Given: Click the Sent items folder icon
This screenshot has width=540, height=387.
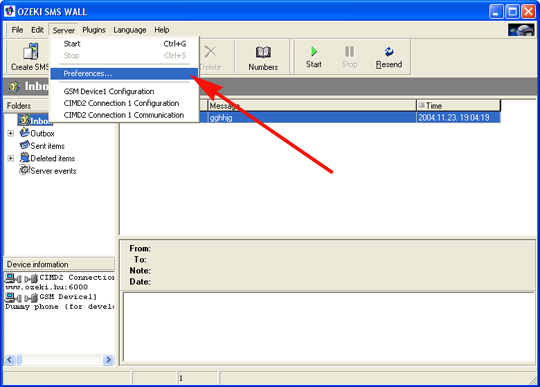Looking at the screenshot, I should [x=24, y=145].
